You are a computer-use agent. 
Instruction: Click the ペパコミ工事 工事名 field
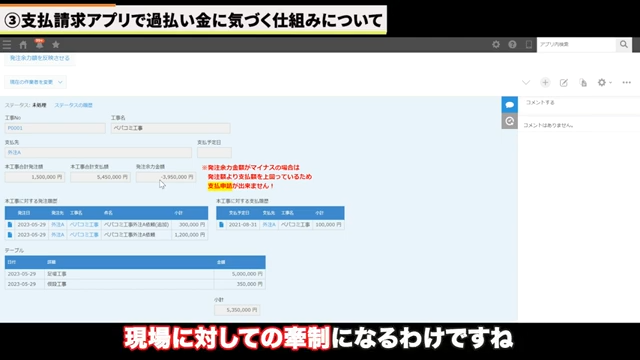171,128
